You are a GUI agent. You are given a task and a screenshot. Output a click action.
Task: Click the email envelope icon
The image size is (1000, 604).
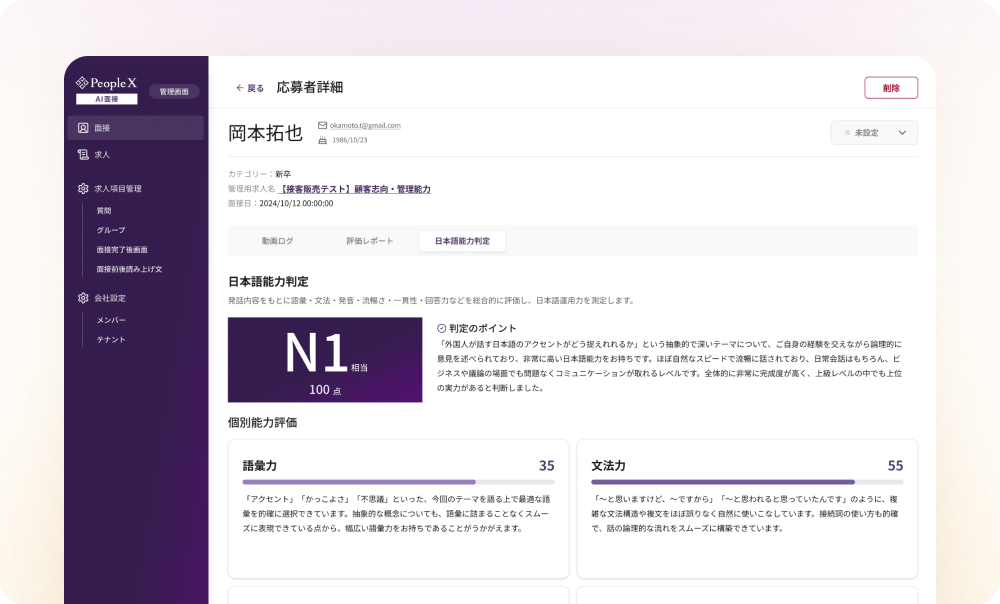click(x=322, y=125)
